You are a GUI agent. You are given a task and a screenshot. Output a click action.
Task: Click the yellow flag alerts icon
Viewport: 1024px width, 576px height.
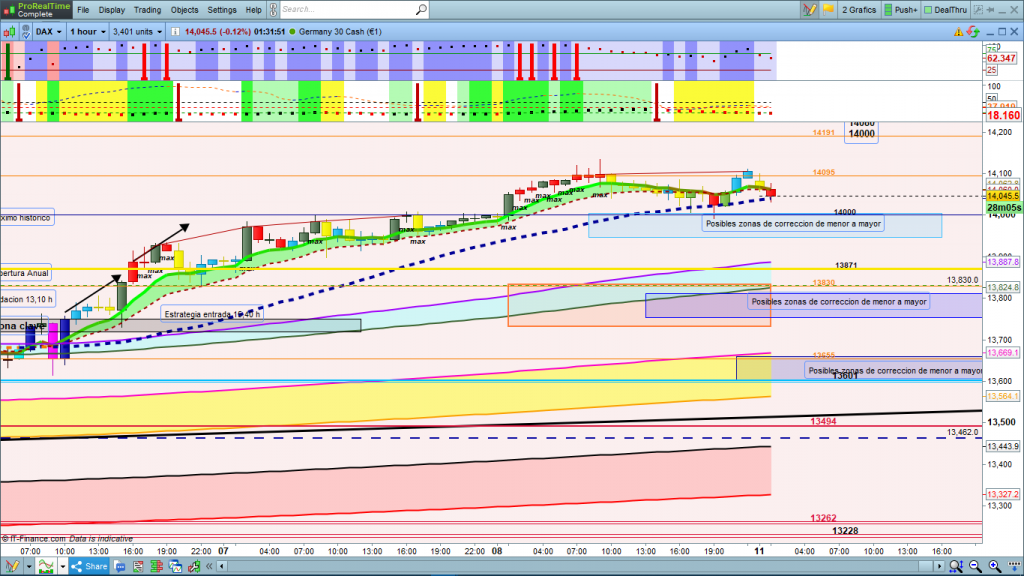(828, 10)
